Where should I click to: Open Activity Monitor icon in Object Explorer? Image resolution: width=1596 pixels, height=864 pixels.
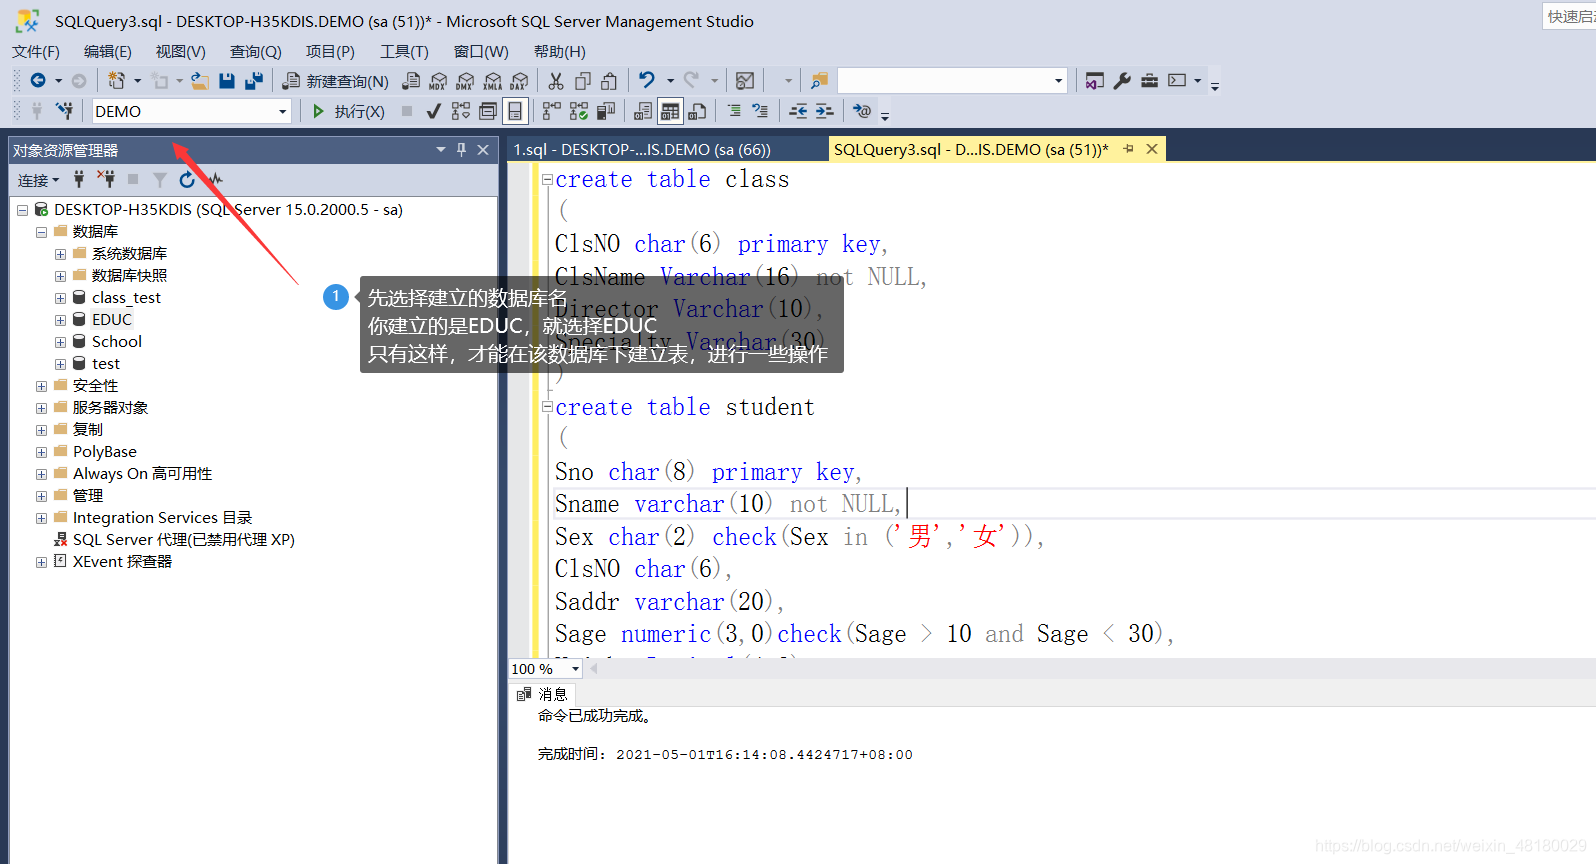(215, 180)
